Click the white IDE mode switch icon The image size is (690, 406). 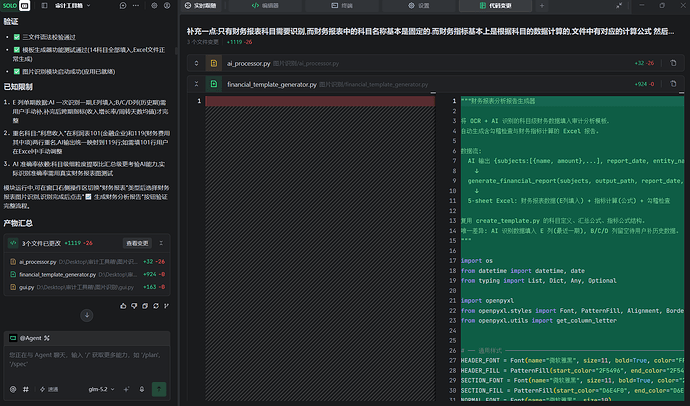coord(25,5)
